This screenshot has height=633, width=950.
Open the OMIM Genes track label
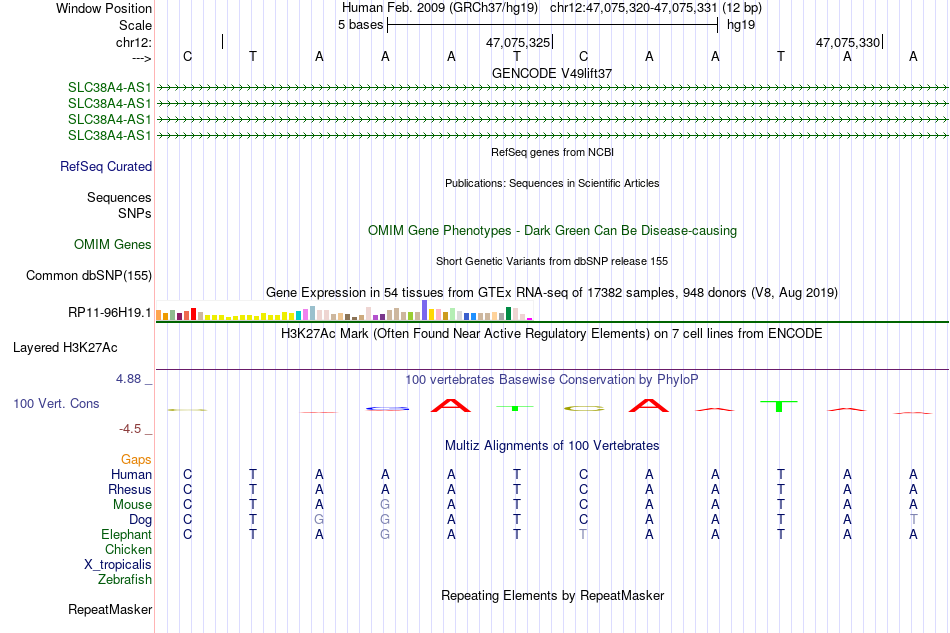pyautogui.click(x=113, y=245)
